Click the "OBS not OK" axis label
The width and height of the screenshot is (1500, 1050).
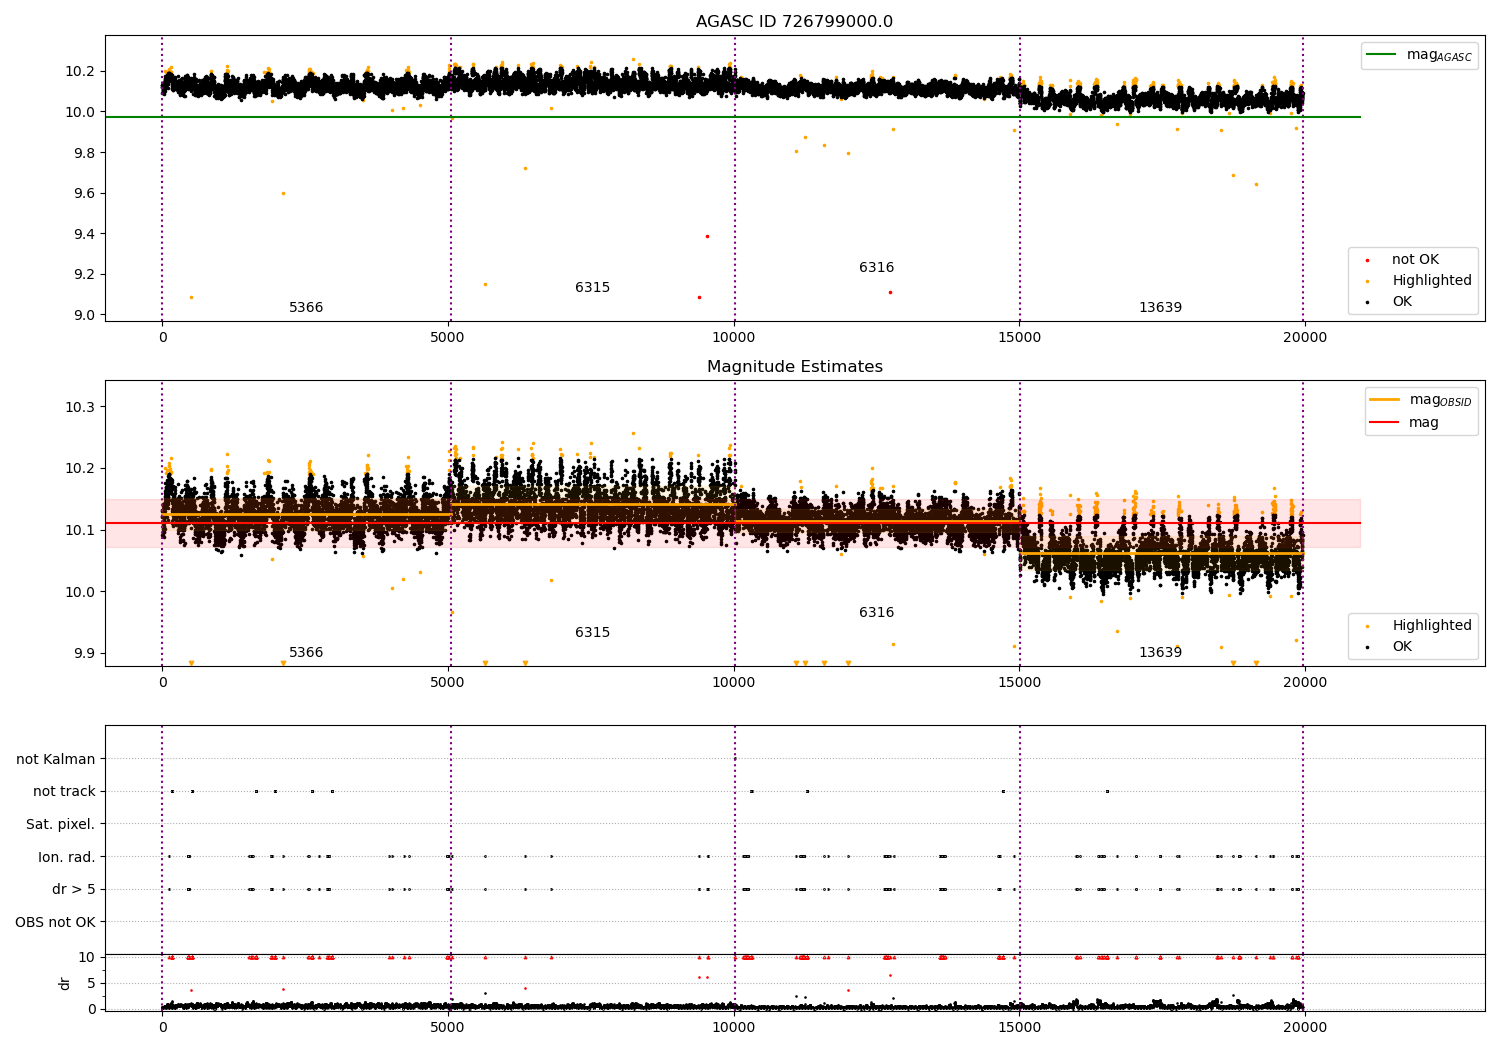[x=56, y=923]
